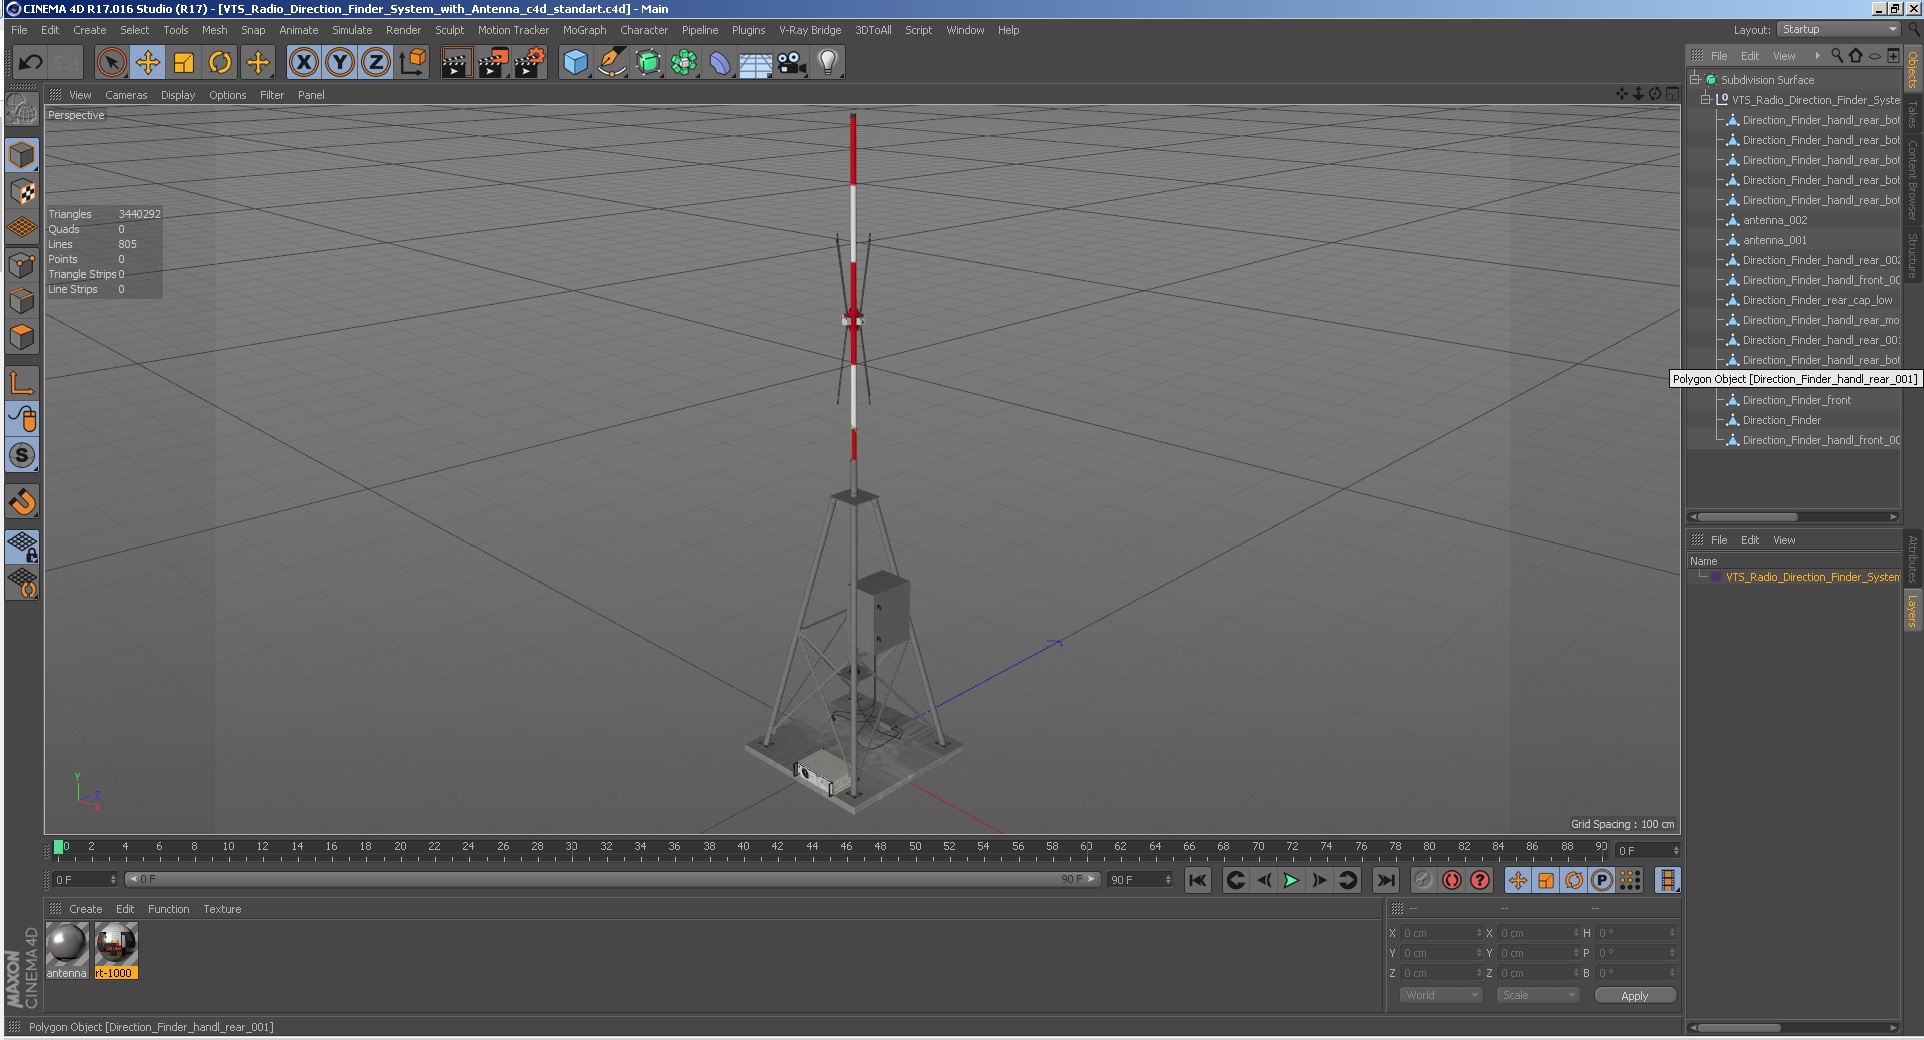Toggle the coordinate system icon

tap(412, 63)
